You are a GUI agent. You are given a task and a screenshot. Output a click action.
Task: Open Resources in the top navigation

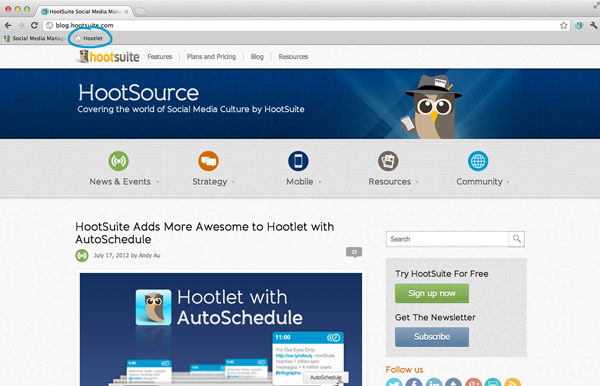click(293, 57)
